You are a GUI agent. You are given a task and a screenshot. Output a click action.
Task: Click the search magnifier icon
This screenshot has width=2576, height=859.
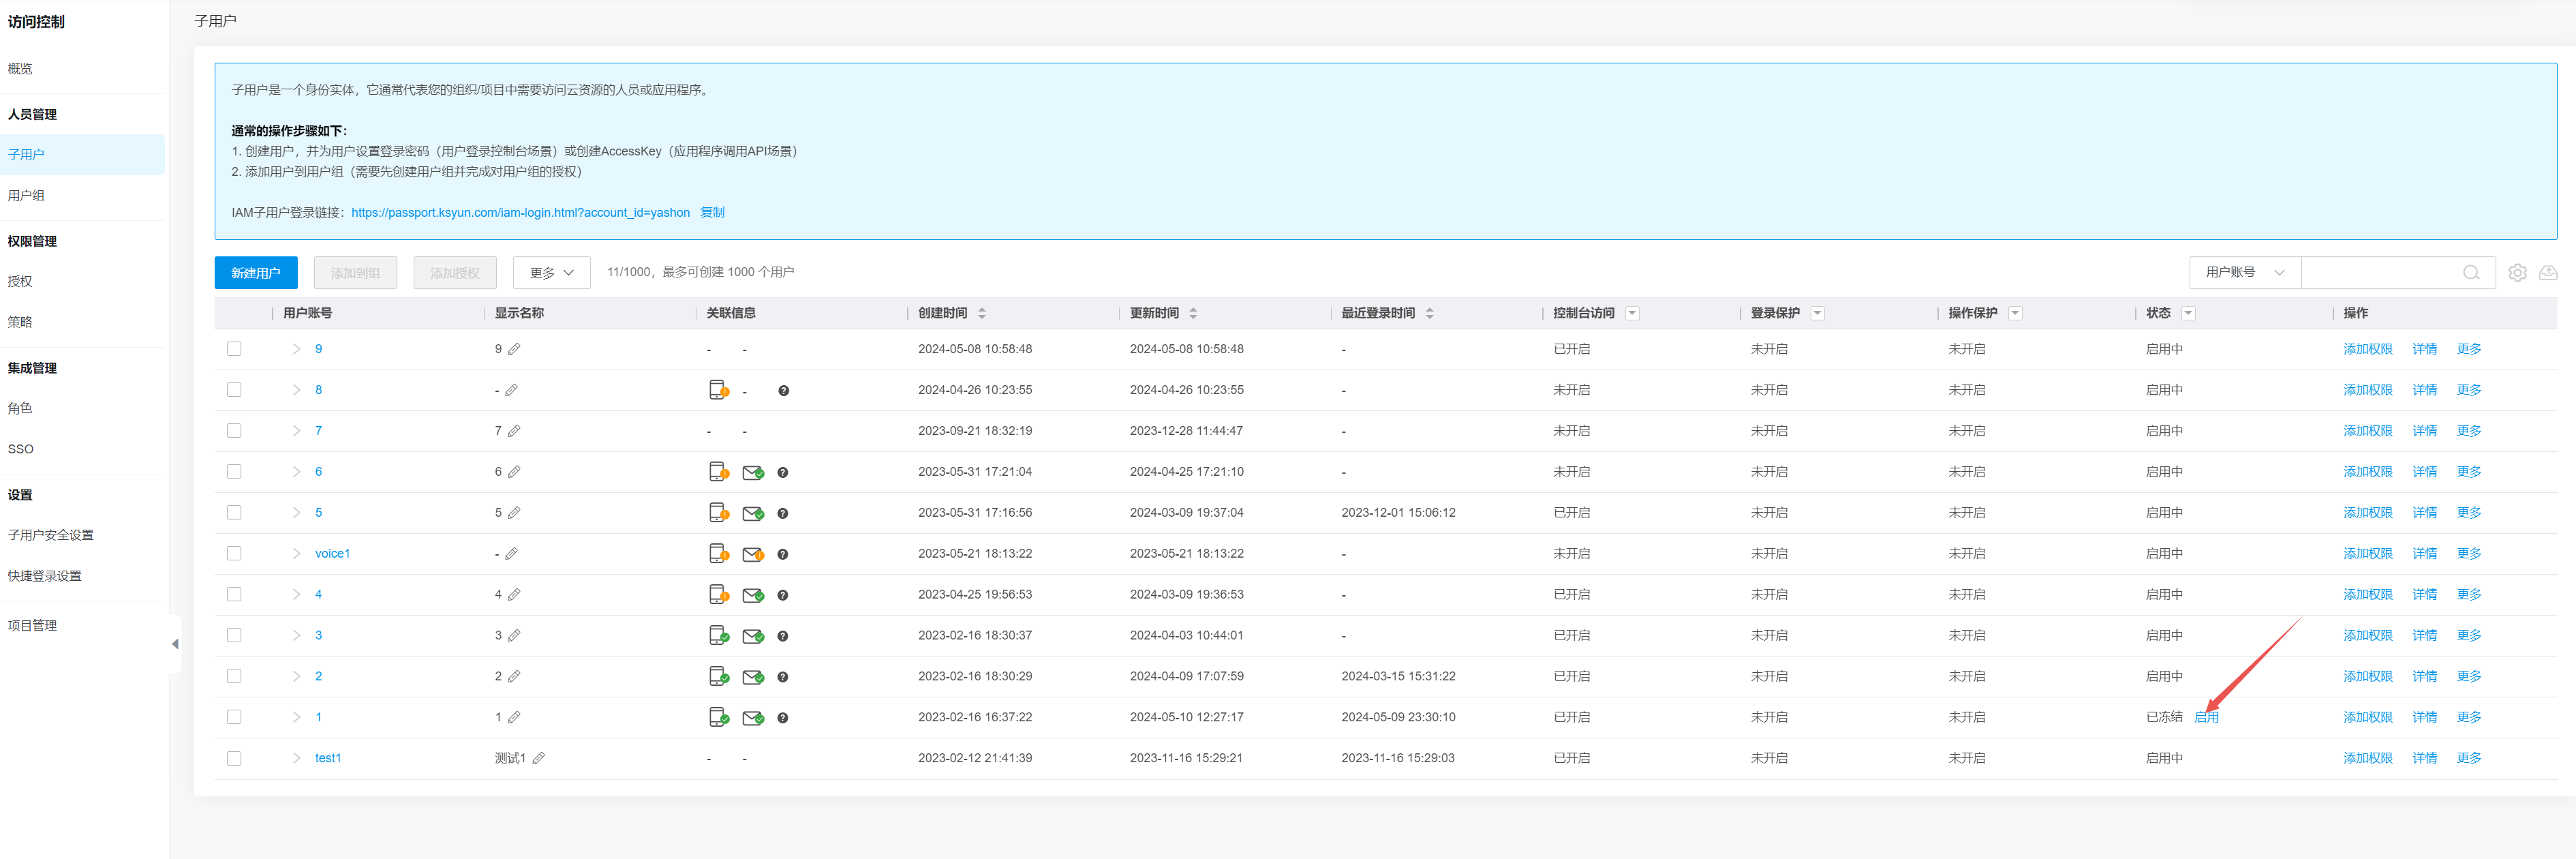pyautogui.click(x=2470, y=273)
